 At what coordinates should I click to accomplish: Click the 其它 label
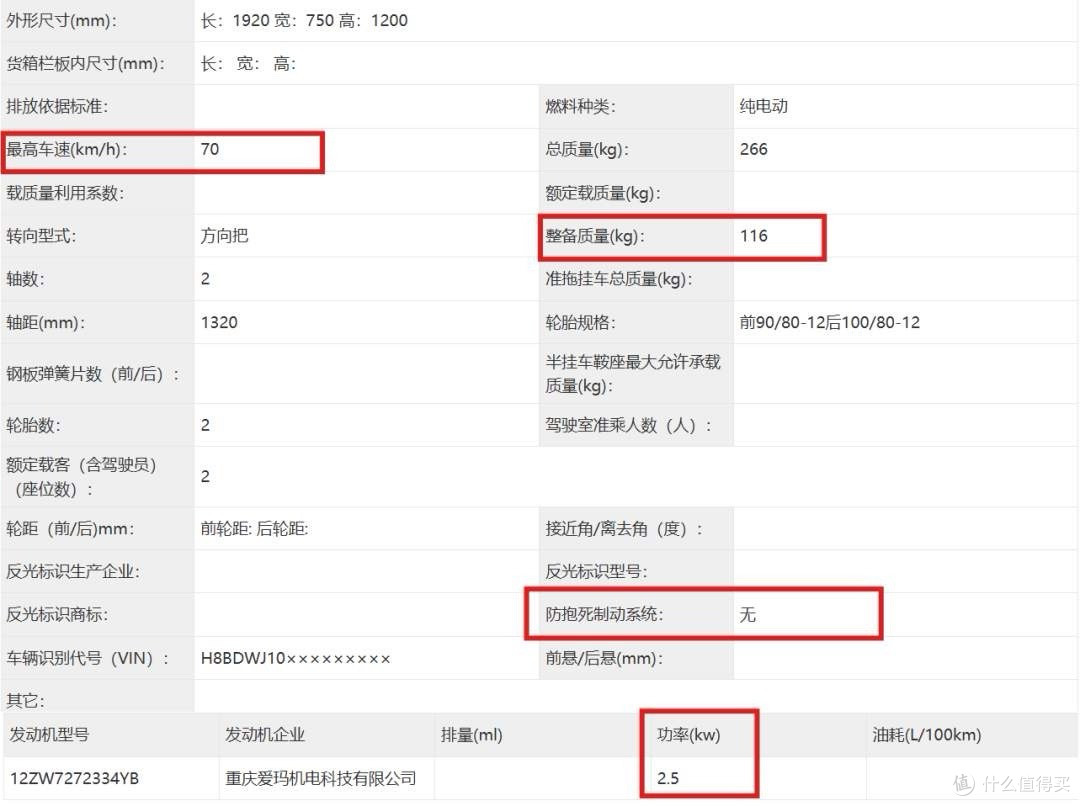pos(25,701)
